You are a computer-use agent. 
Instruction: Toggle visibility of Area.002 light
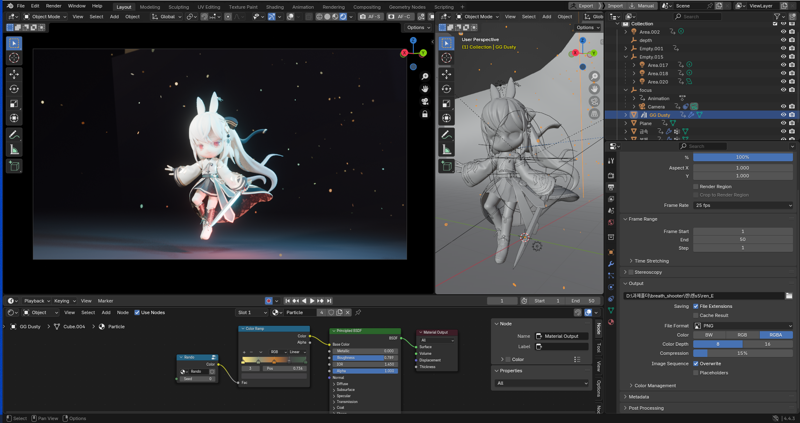(x=783, y=32)
